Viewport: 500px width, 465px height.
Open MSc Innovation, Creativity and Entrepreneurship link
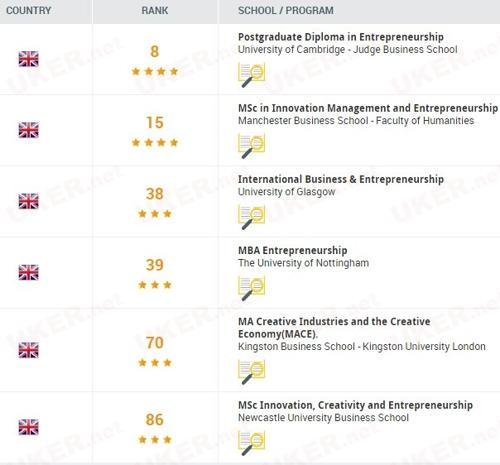355,405
